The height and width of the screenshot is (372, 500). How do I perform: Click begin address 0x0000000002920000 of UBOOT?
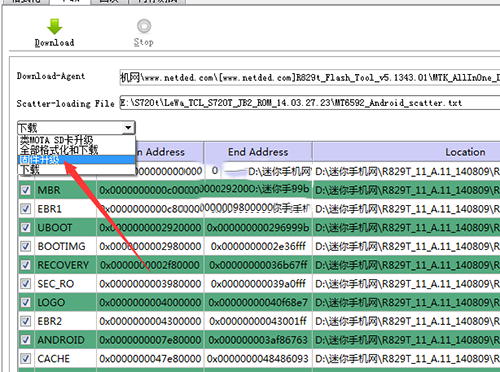click(150, 227)
